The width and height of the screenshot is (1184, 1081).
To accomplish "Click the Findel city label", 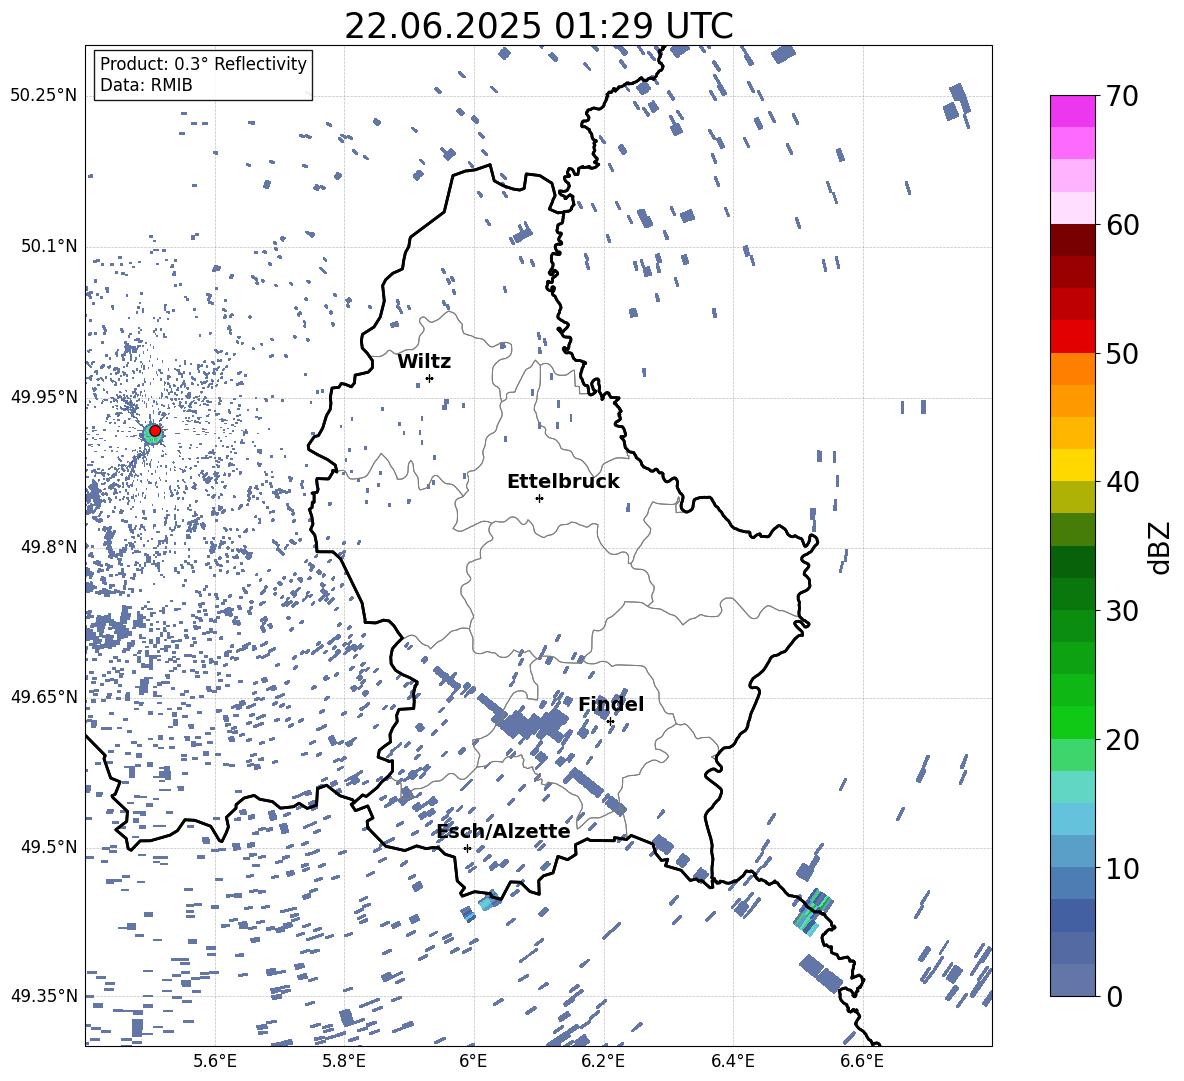I will 611,704.
